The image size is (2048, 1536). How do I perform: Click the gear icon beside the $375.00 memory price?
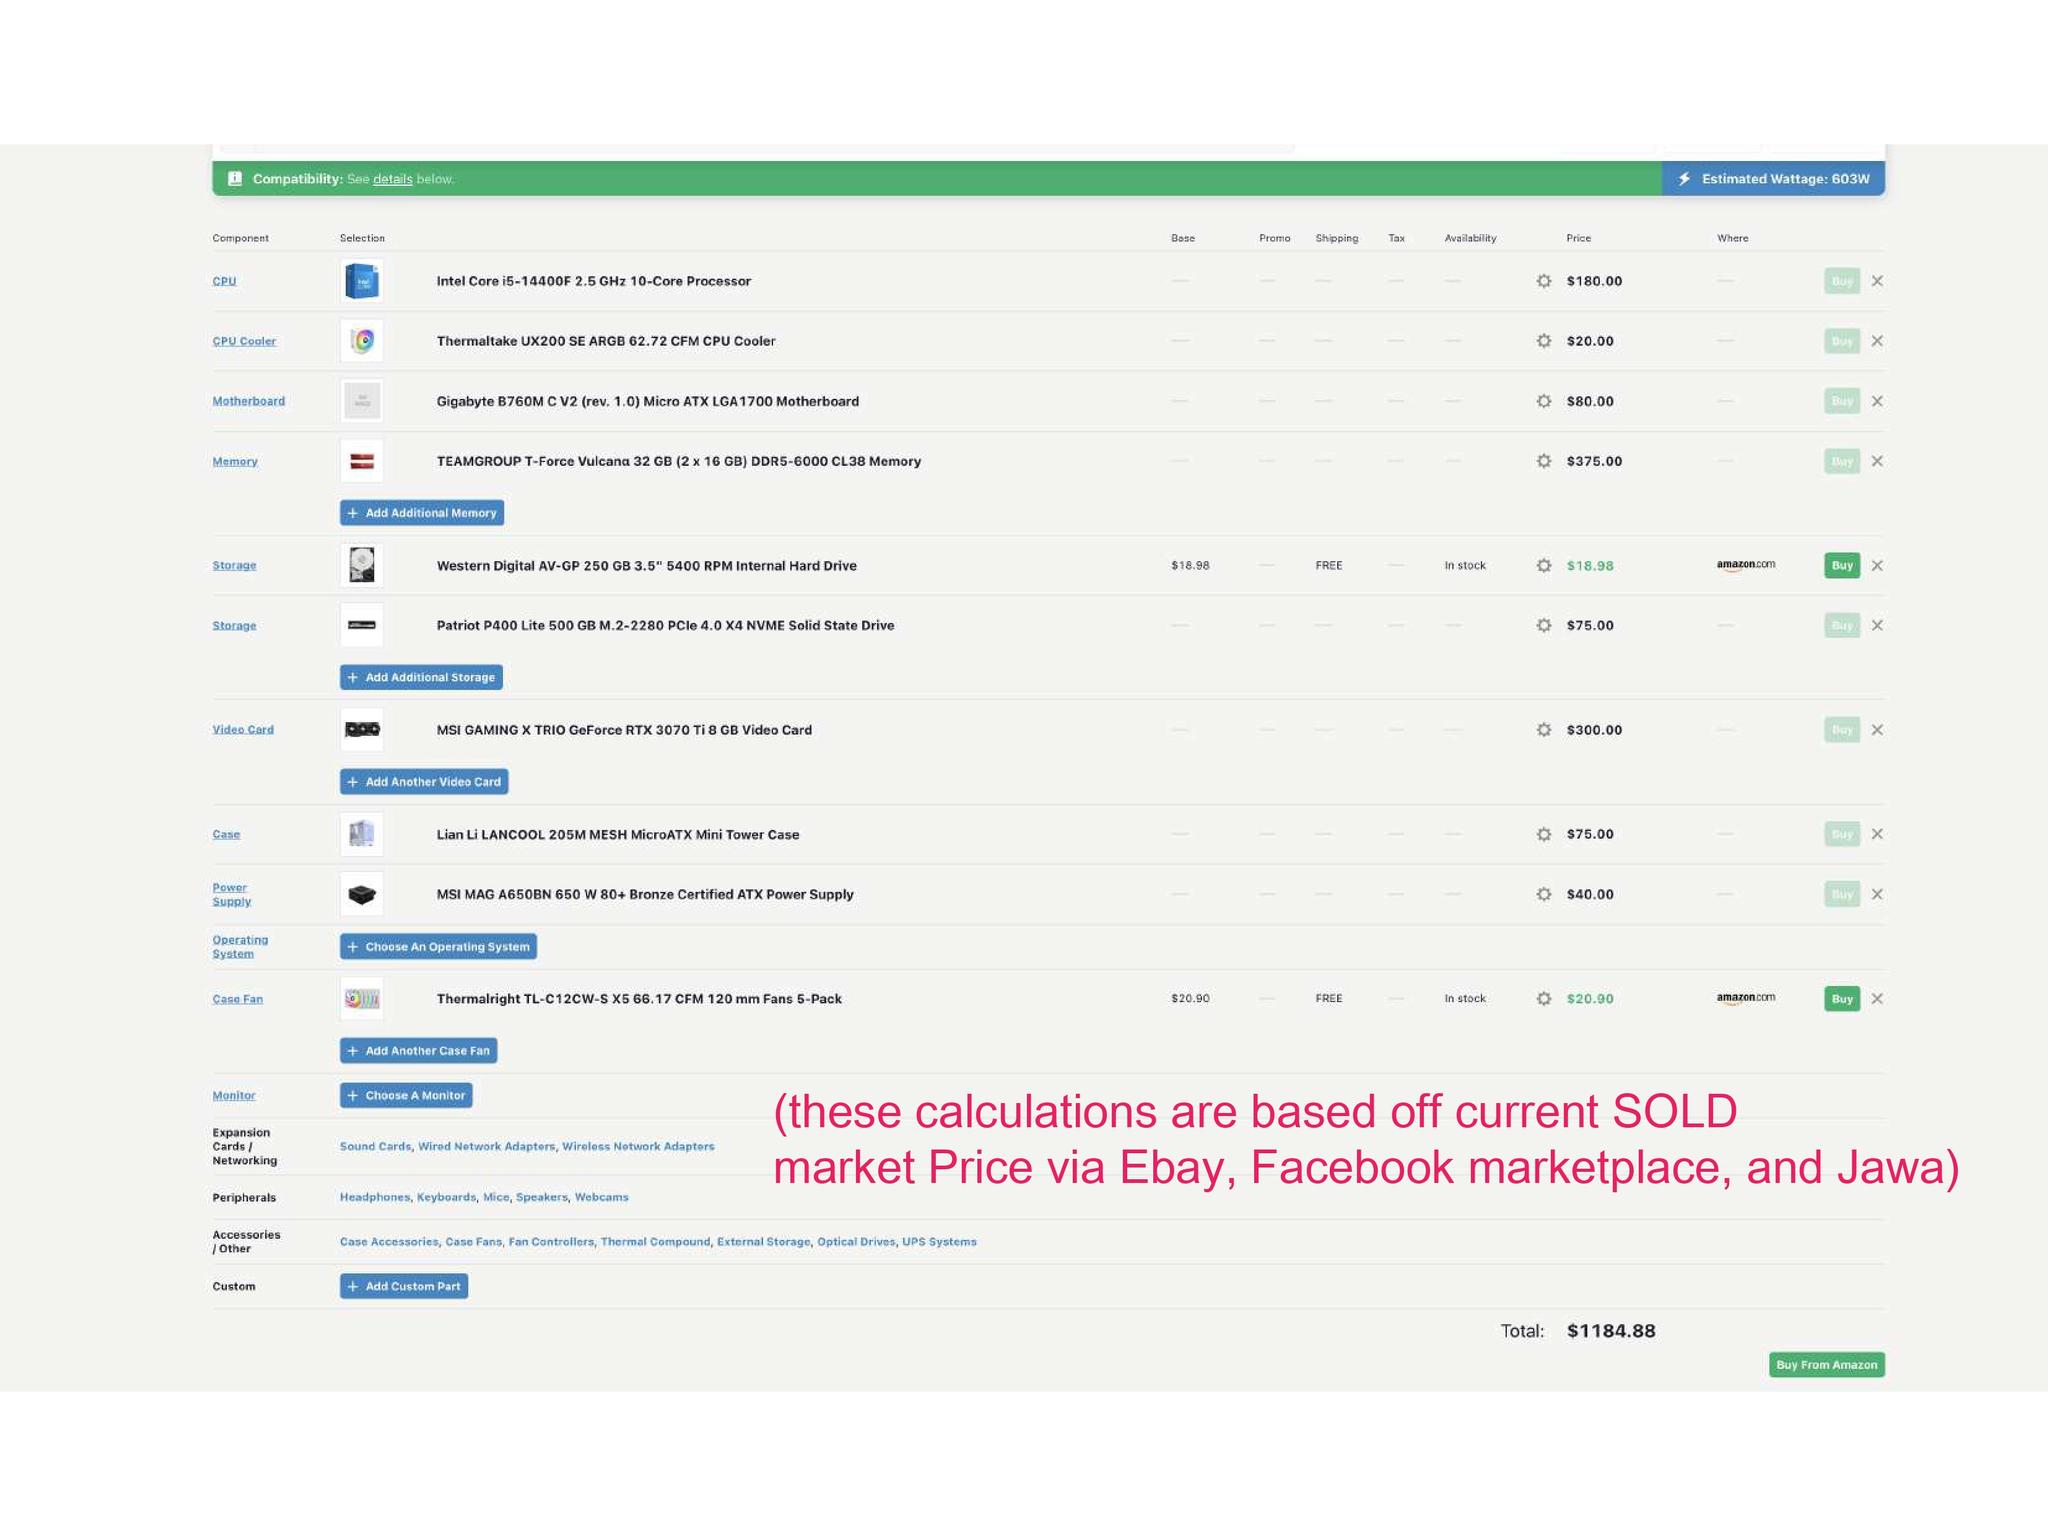click(x=1544, y=461)
